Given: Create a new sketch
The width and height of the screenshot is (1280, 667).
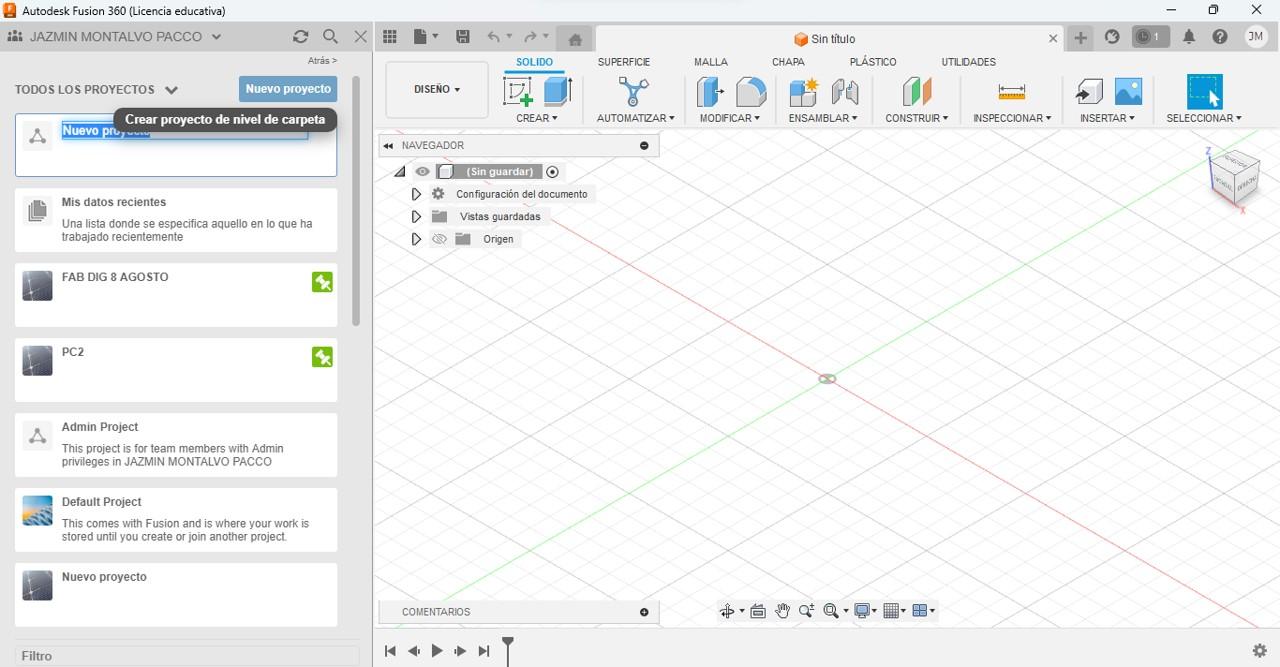Looking at the screenshot, I should 518,92.
